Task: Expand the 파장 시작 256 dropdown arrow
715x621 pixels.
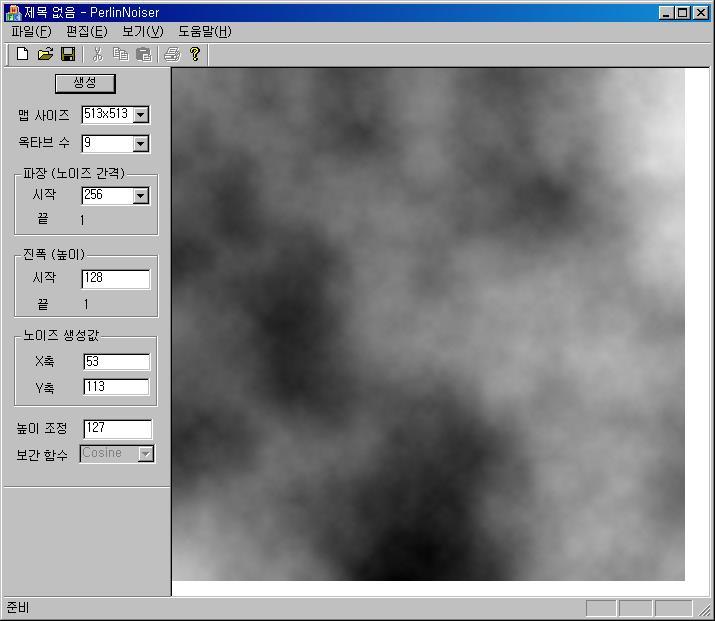Action: tap(141, 196)
